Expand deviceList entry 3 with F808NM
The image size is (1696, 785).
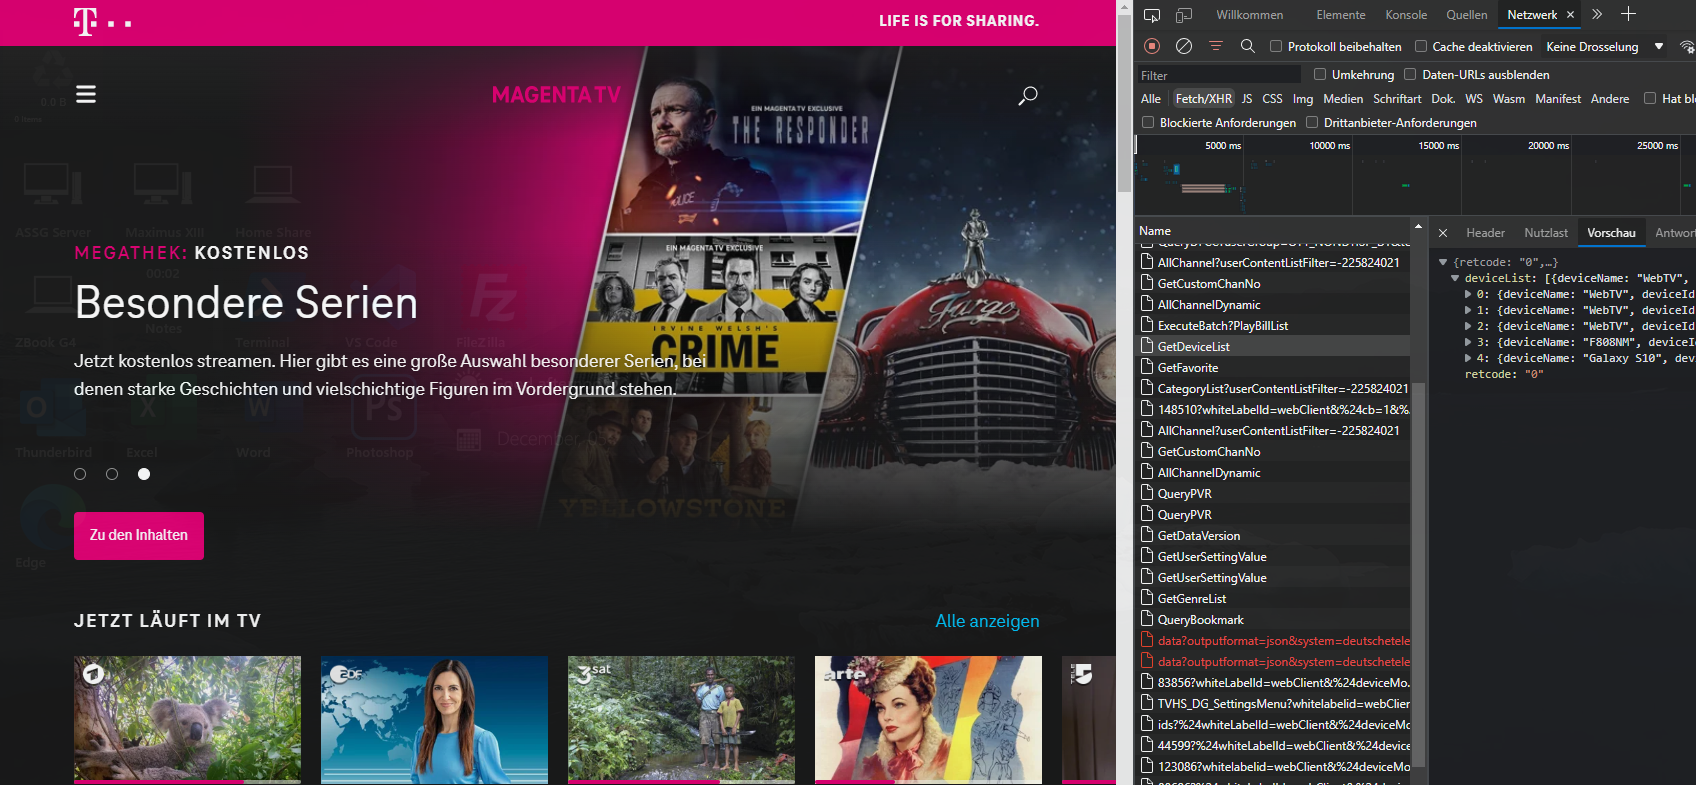point(1468,342)
